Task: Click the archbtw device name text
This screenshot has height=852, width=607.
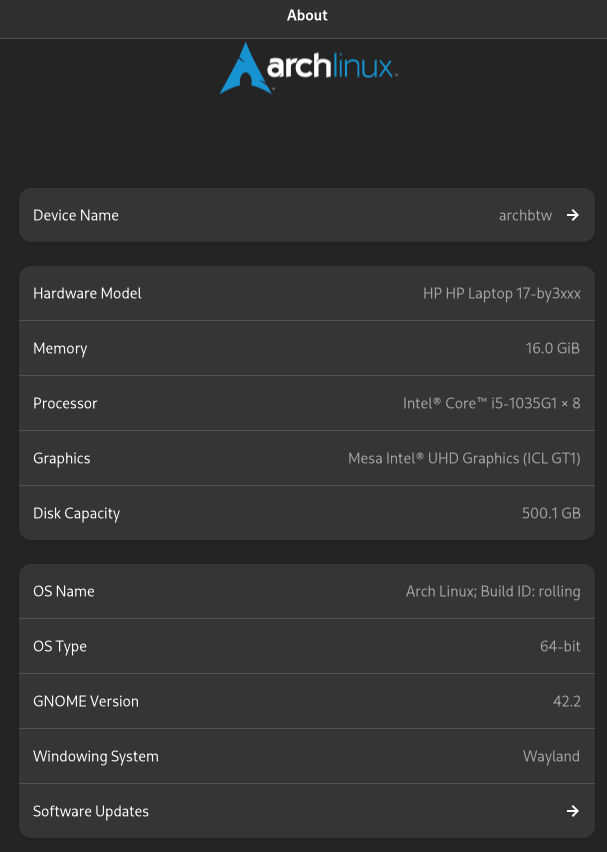Action: (525, 215)
